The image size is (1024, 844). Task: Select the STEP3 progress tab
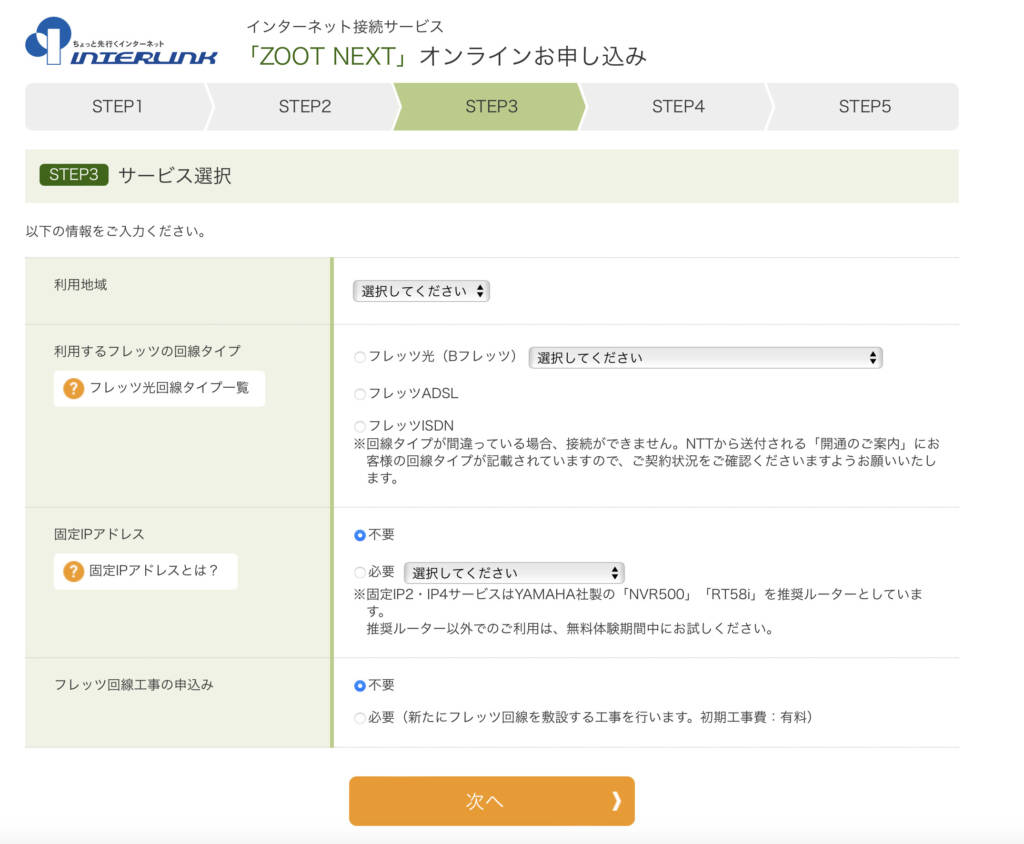tap(491, 106)
